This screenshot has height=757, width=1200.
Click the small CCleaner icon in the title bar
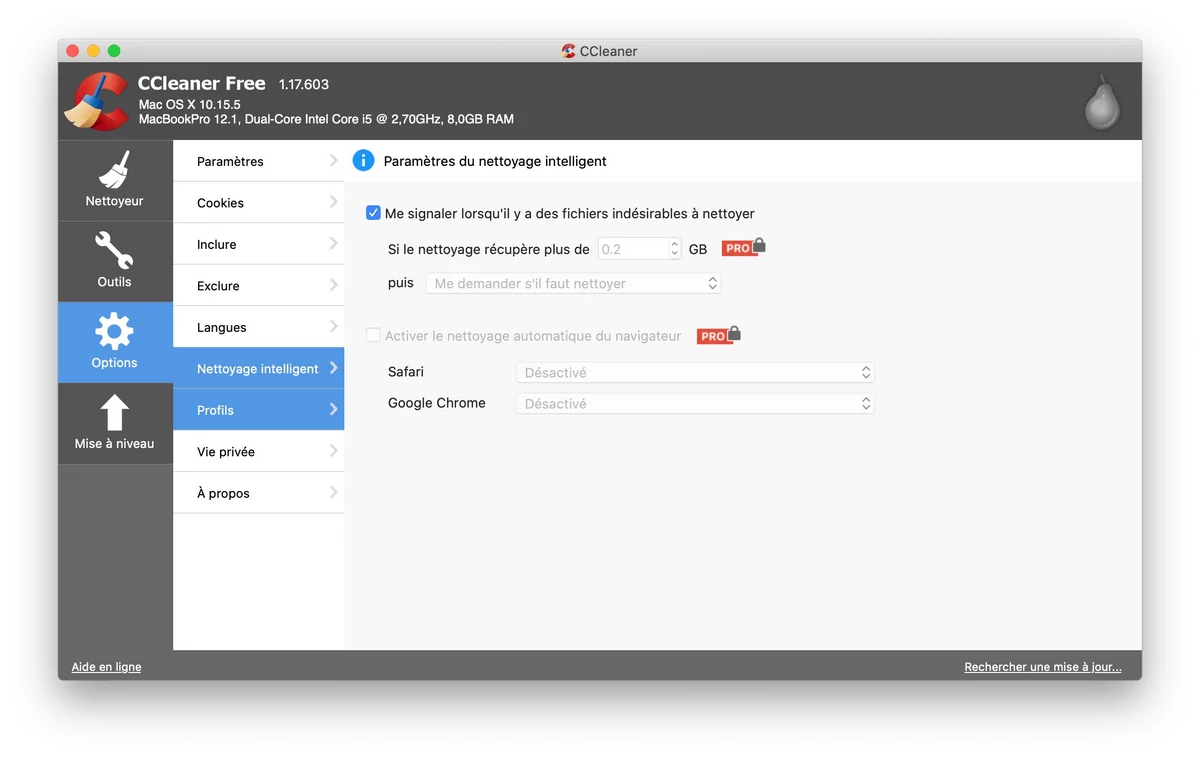click(569, 51)
